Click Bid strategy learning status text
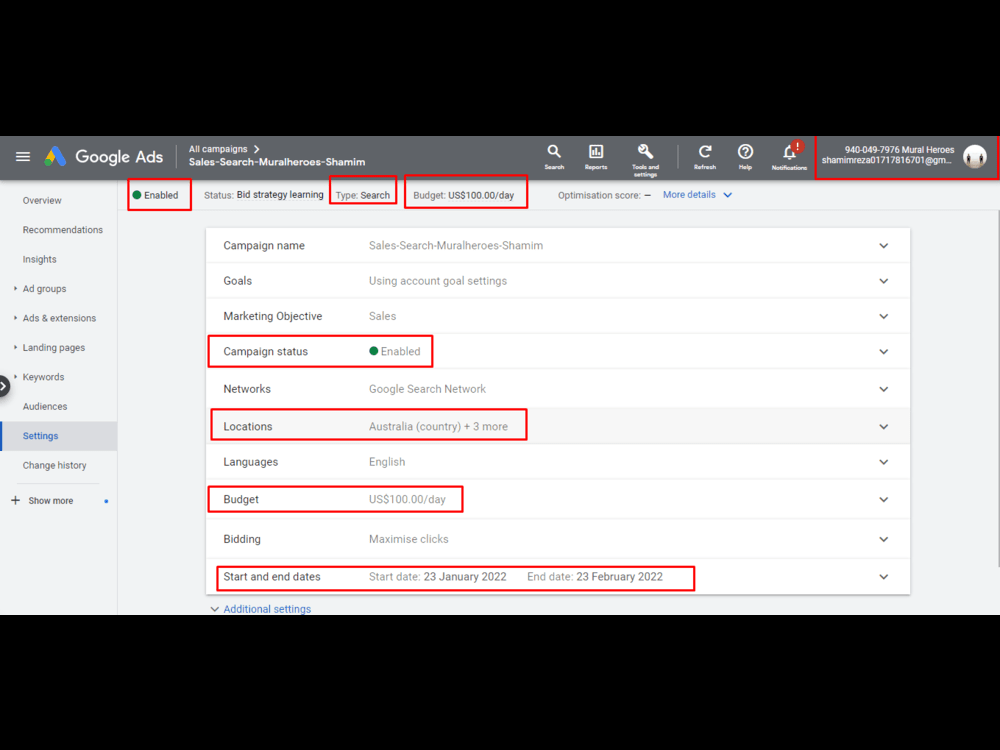This screenshot has width=1000, height=750. tap(280, 195)
